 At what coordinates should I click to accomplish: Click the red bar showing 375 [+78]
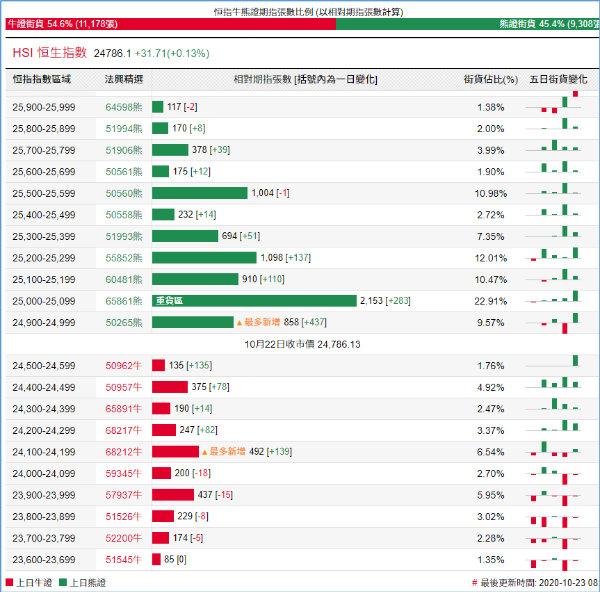click(x=170, y=387)
